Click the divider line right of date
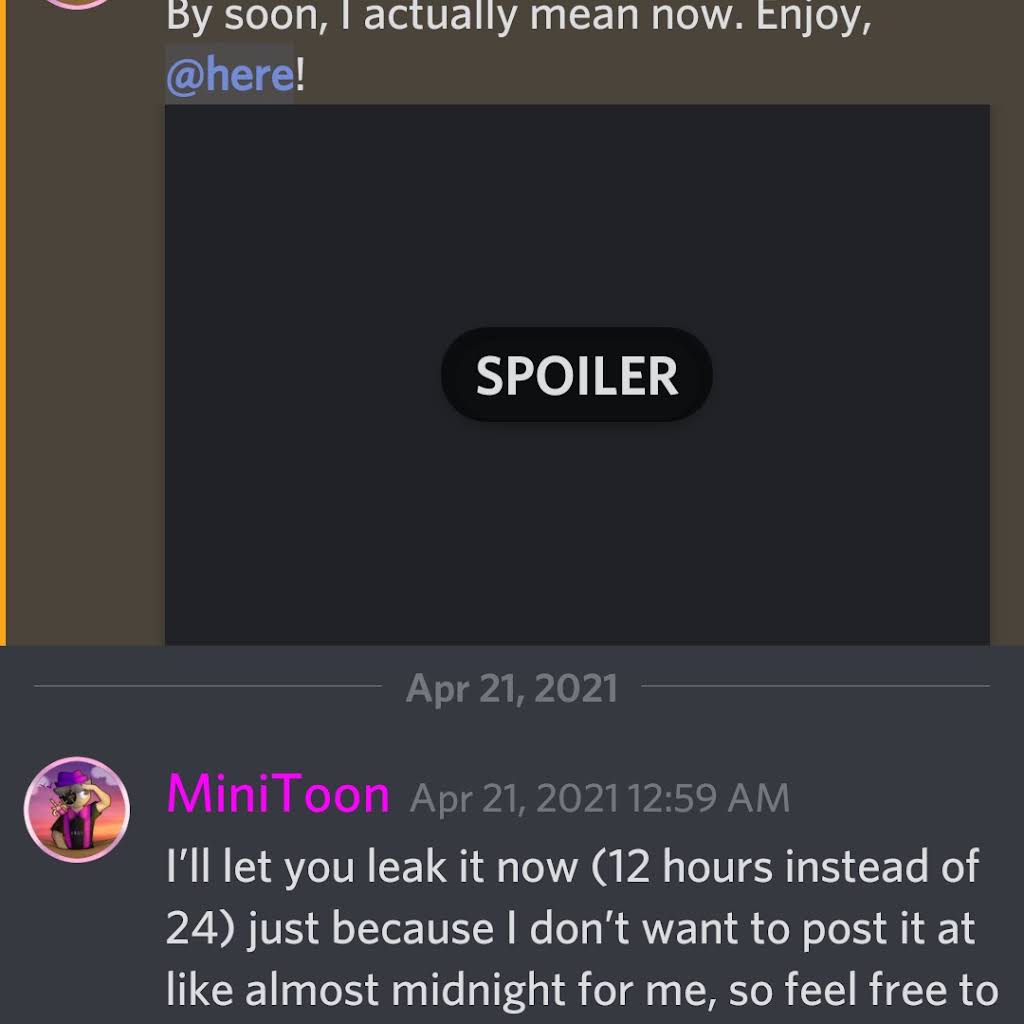Viewport: 1024px width, 1024px height. point(816,686)
